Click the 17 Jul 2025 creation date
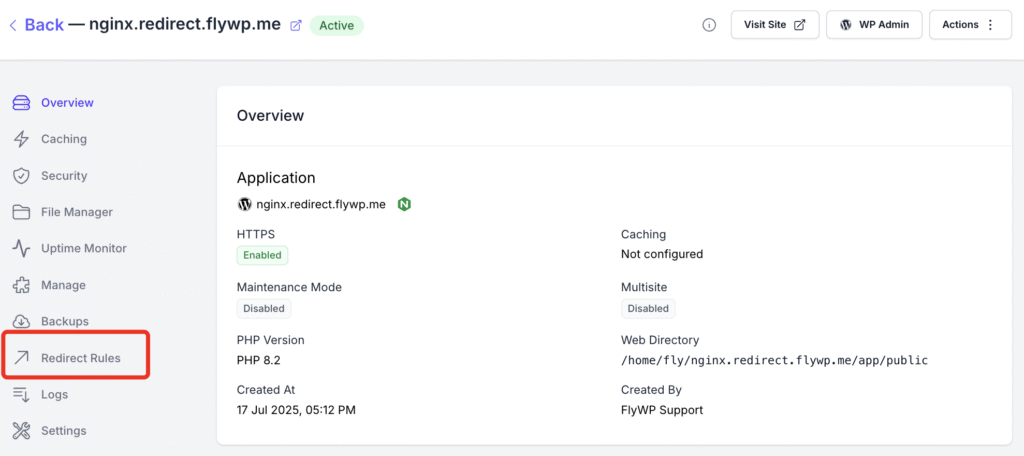Viewport: 1024px width, 456px height. 296,410
